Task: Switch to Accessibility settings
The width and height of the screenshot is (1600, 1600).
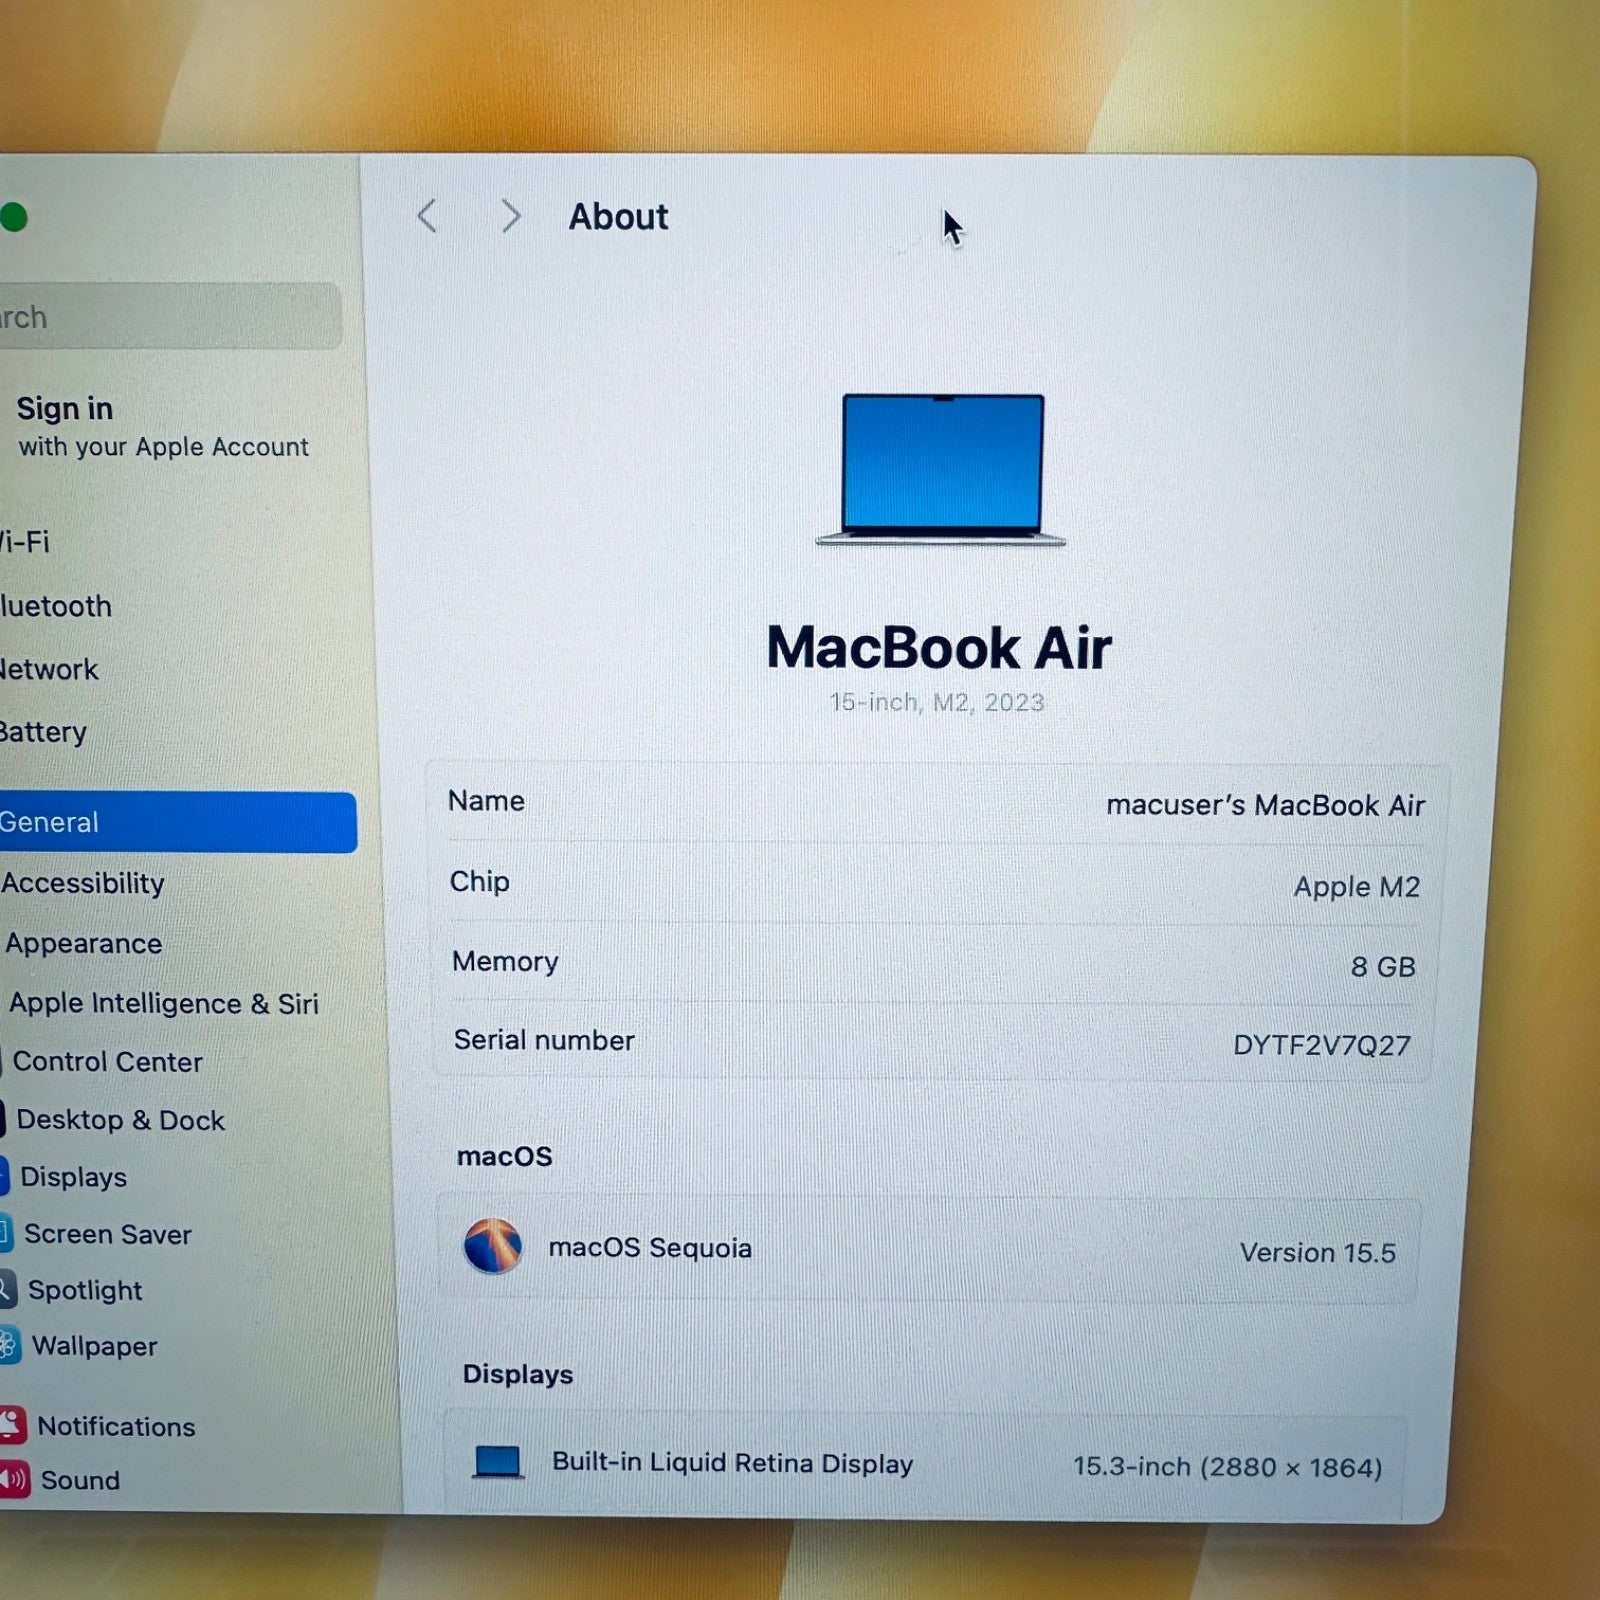Action: tap(84, 884)
